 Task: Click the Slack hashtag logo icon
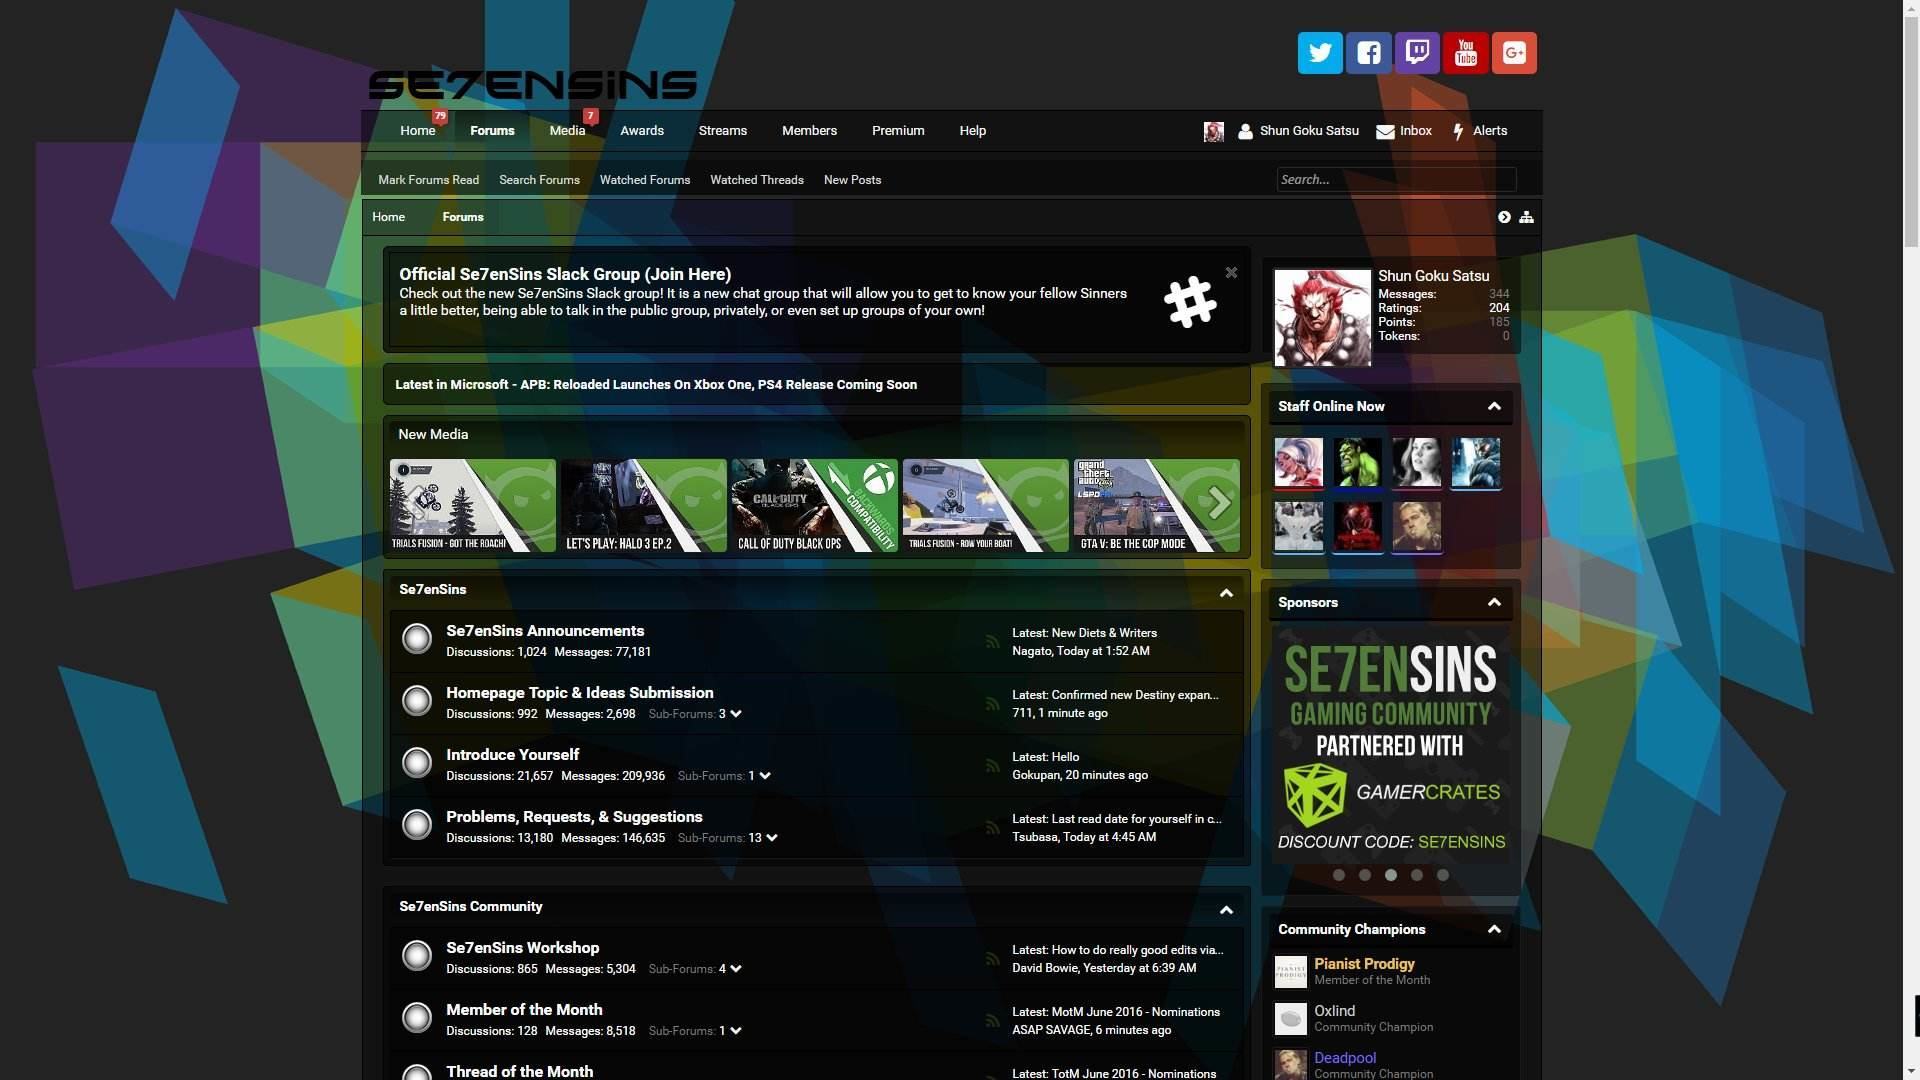tap(1190, 302)
